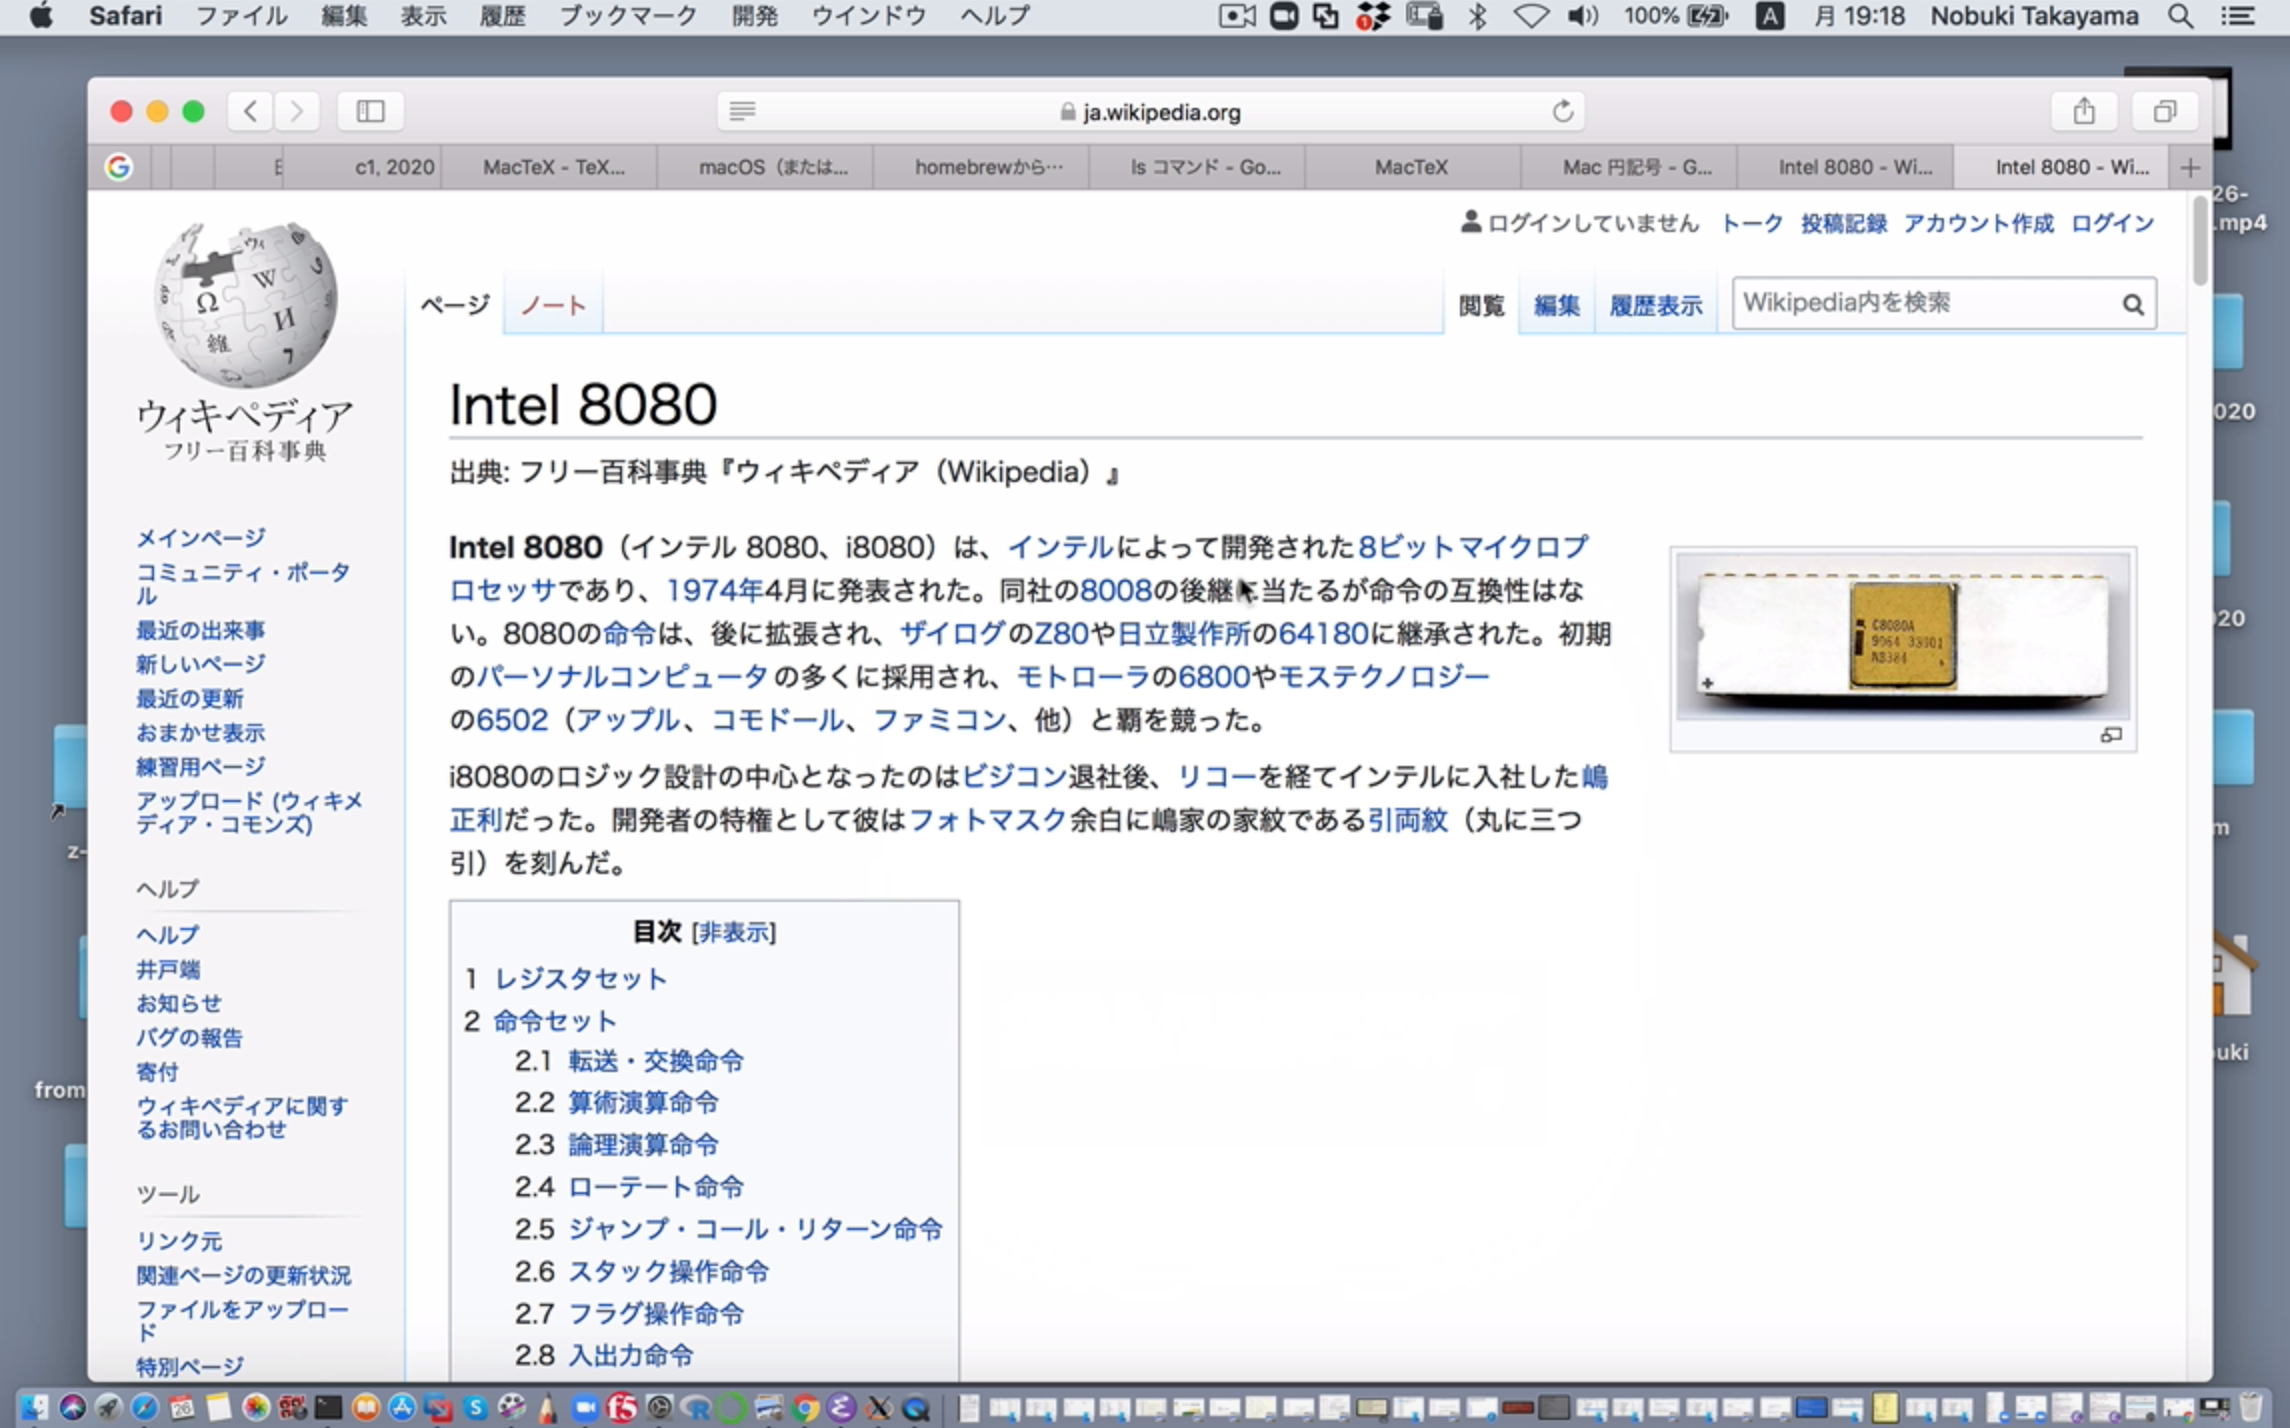The image size is (2290, 1428).
Task: Open Apple menu
Action: (x=41, y=16)
